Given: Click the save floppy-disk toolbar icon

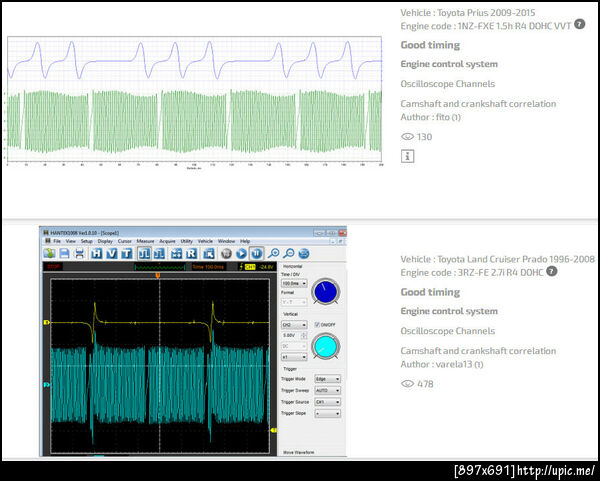Looking at the screenshot, I should 64,253.
